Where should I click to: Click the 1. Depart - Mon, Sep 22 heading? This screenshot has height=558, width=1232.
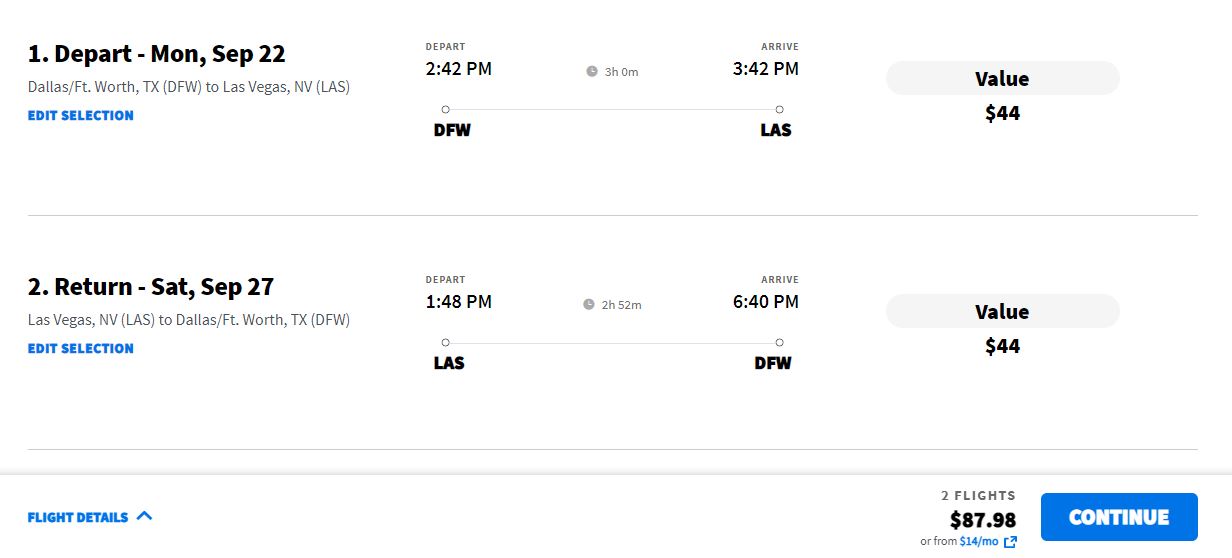point(157,53)
